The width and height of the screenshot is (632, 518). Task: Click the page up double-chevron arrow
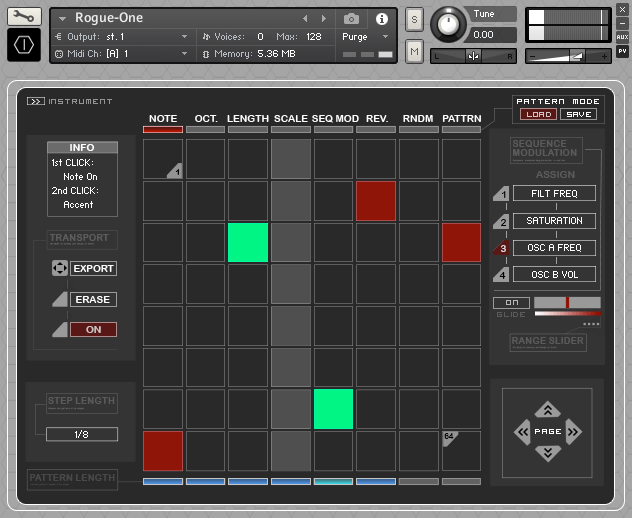[546, 409]
